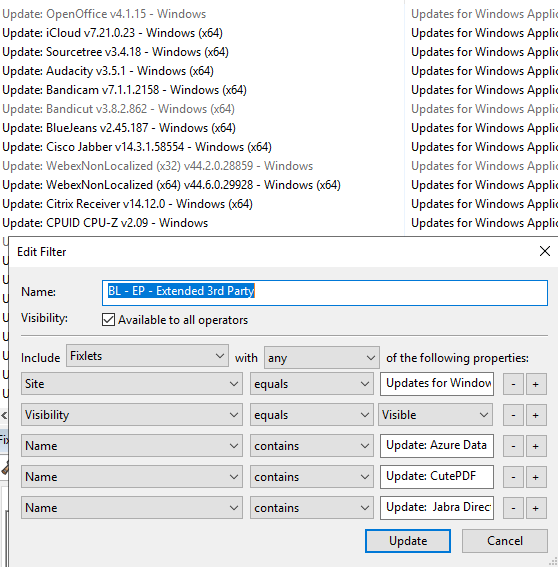Open the Name property dropdown in the Jabra Direct row
558x567 pixels.
(132, 508)
